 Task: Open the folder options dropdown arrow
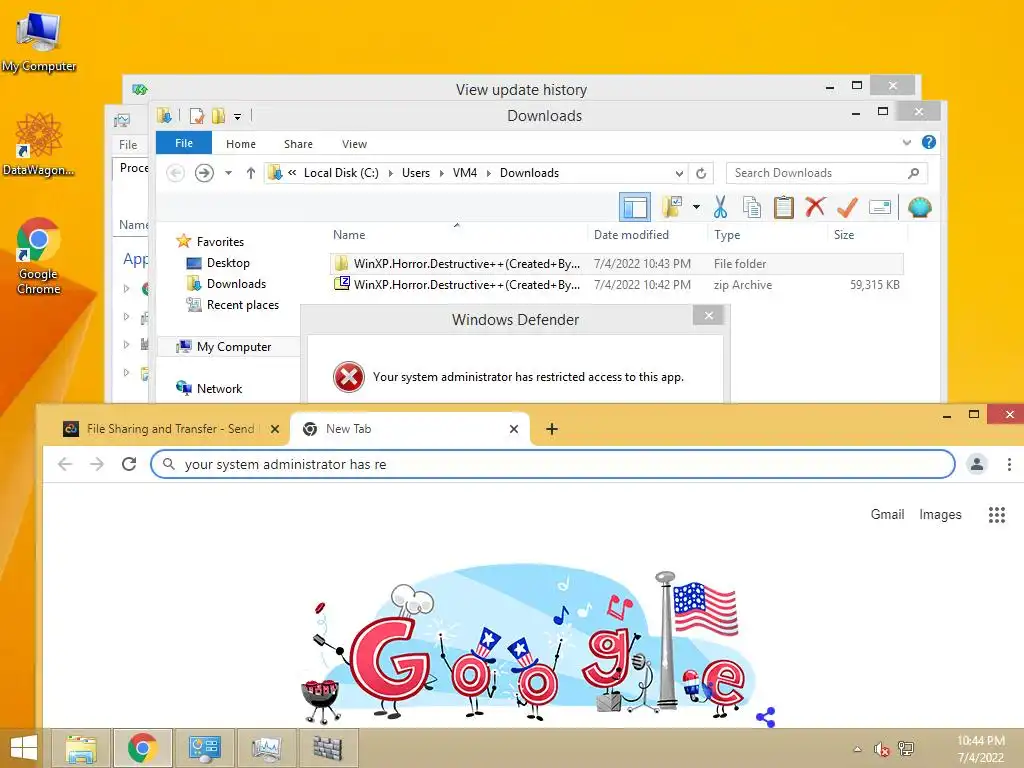pyautogui.click(x=696, y=208)
